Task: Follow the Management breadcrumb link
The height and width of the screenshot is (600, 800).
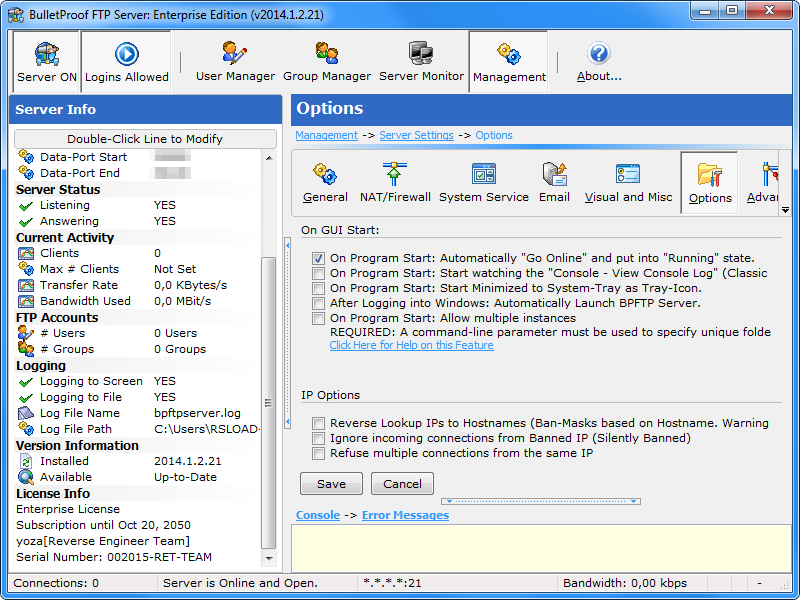Action: coord(327,135)
